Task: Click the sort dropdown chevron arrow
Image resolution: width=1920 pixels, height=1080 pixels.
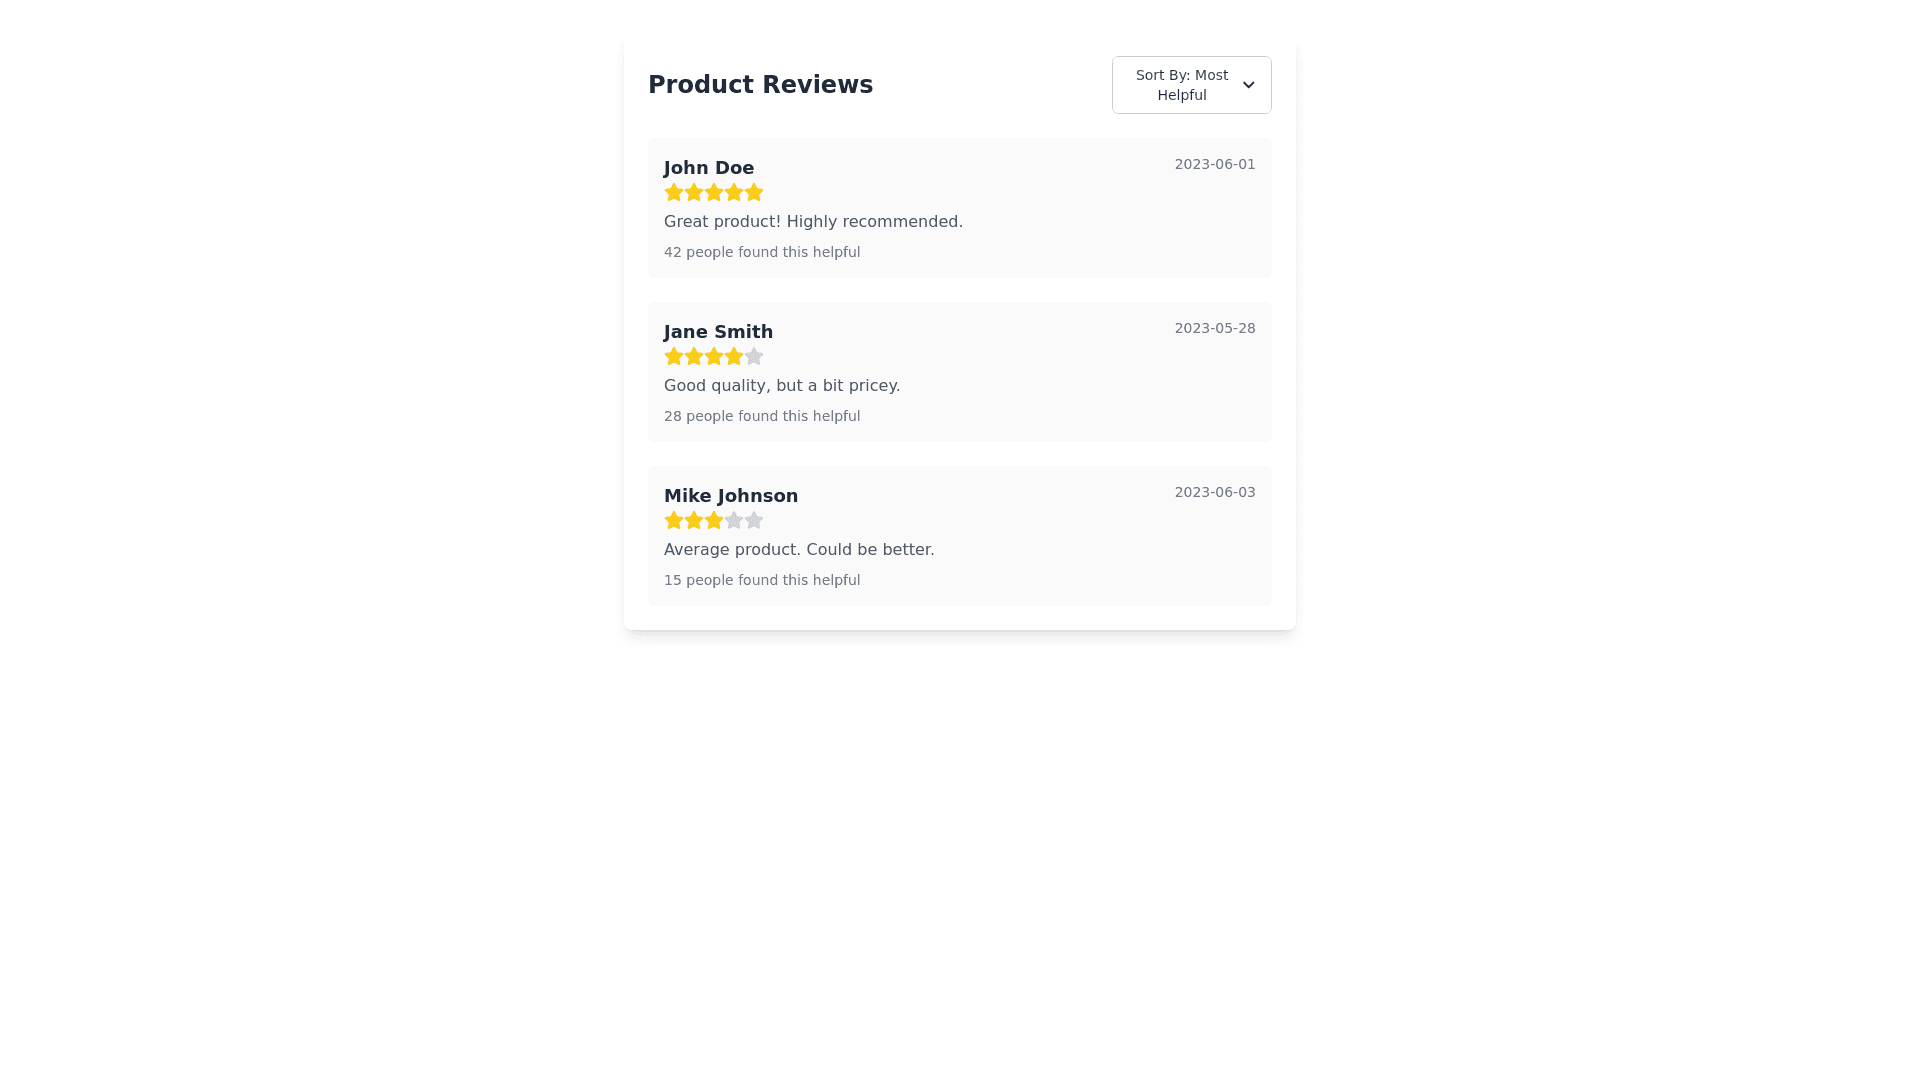Action: (1248, 85)
